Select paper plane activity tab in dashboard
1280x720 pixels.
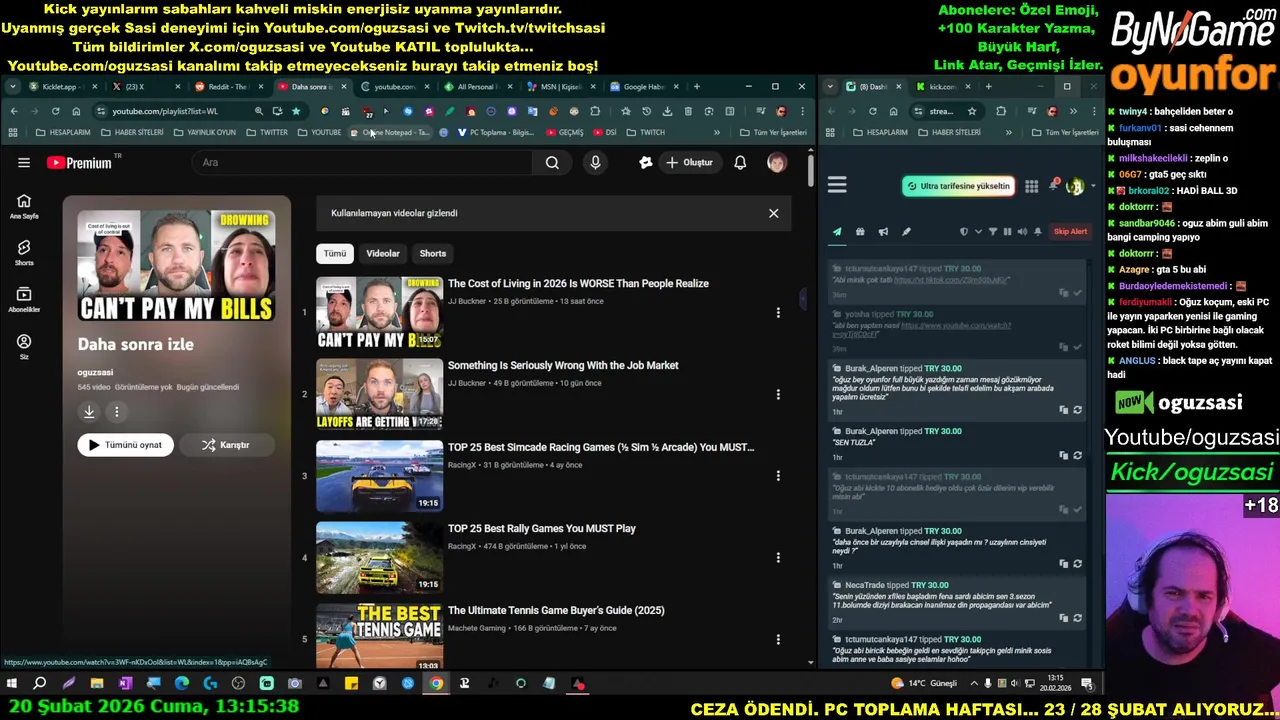[837, 232]
